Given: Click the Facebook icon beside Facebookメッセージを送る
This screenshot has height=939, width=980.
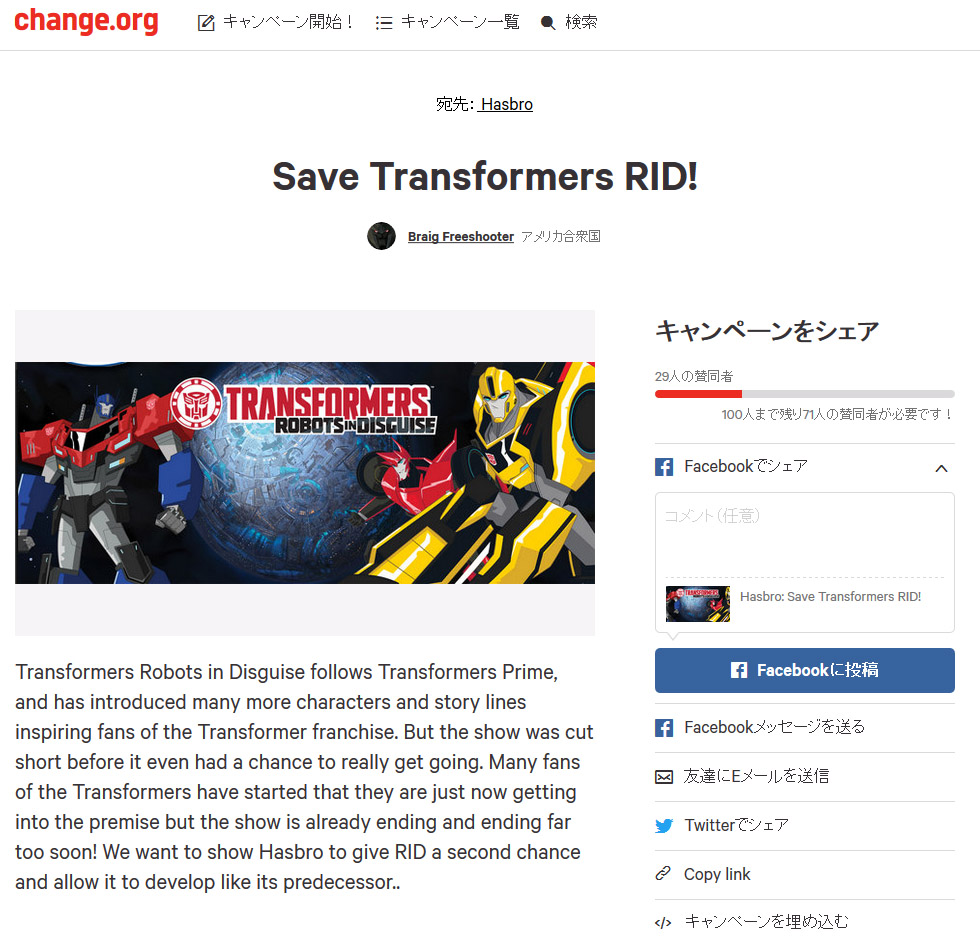Looking at the screenshot, I should (664, 728).
